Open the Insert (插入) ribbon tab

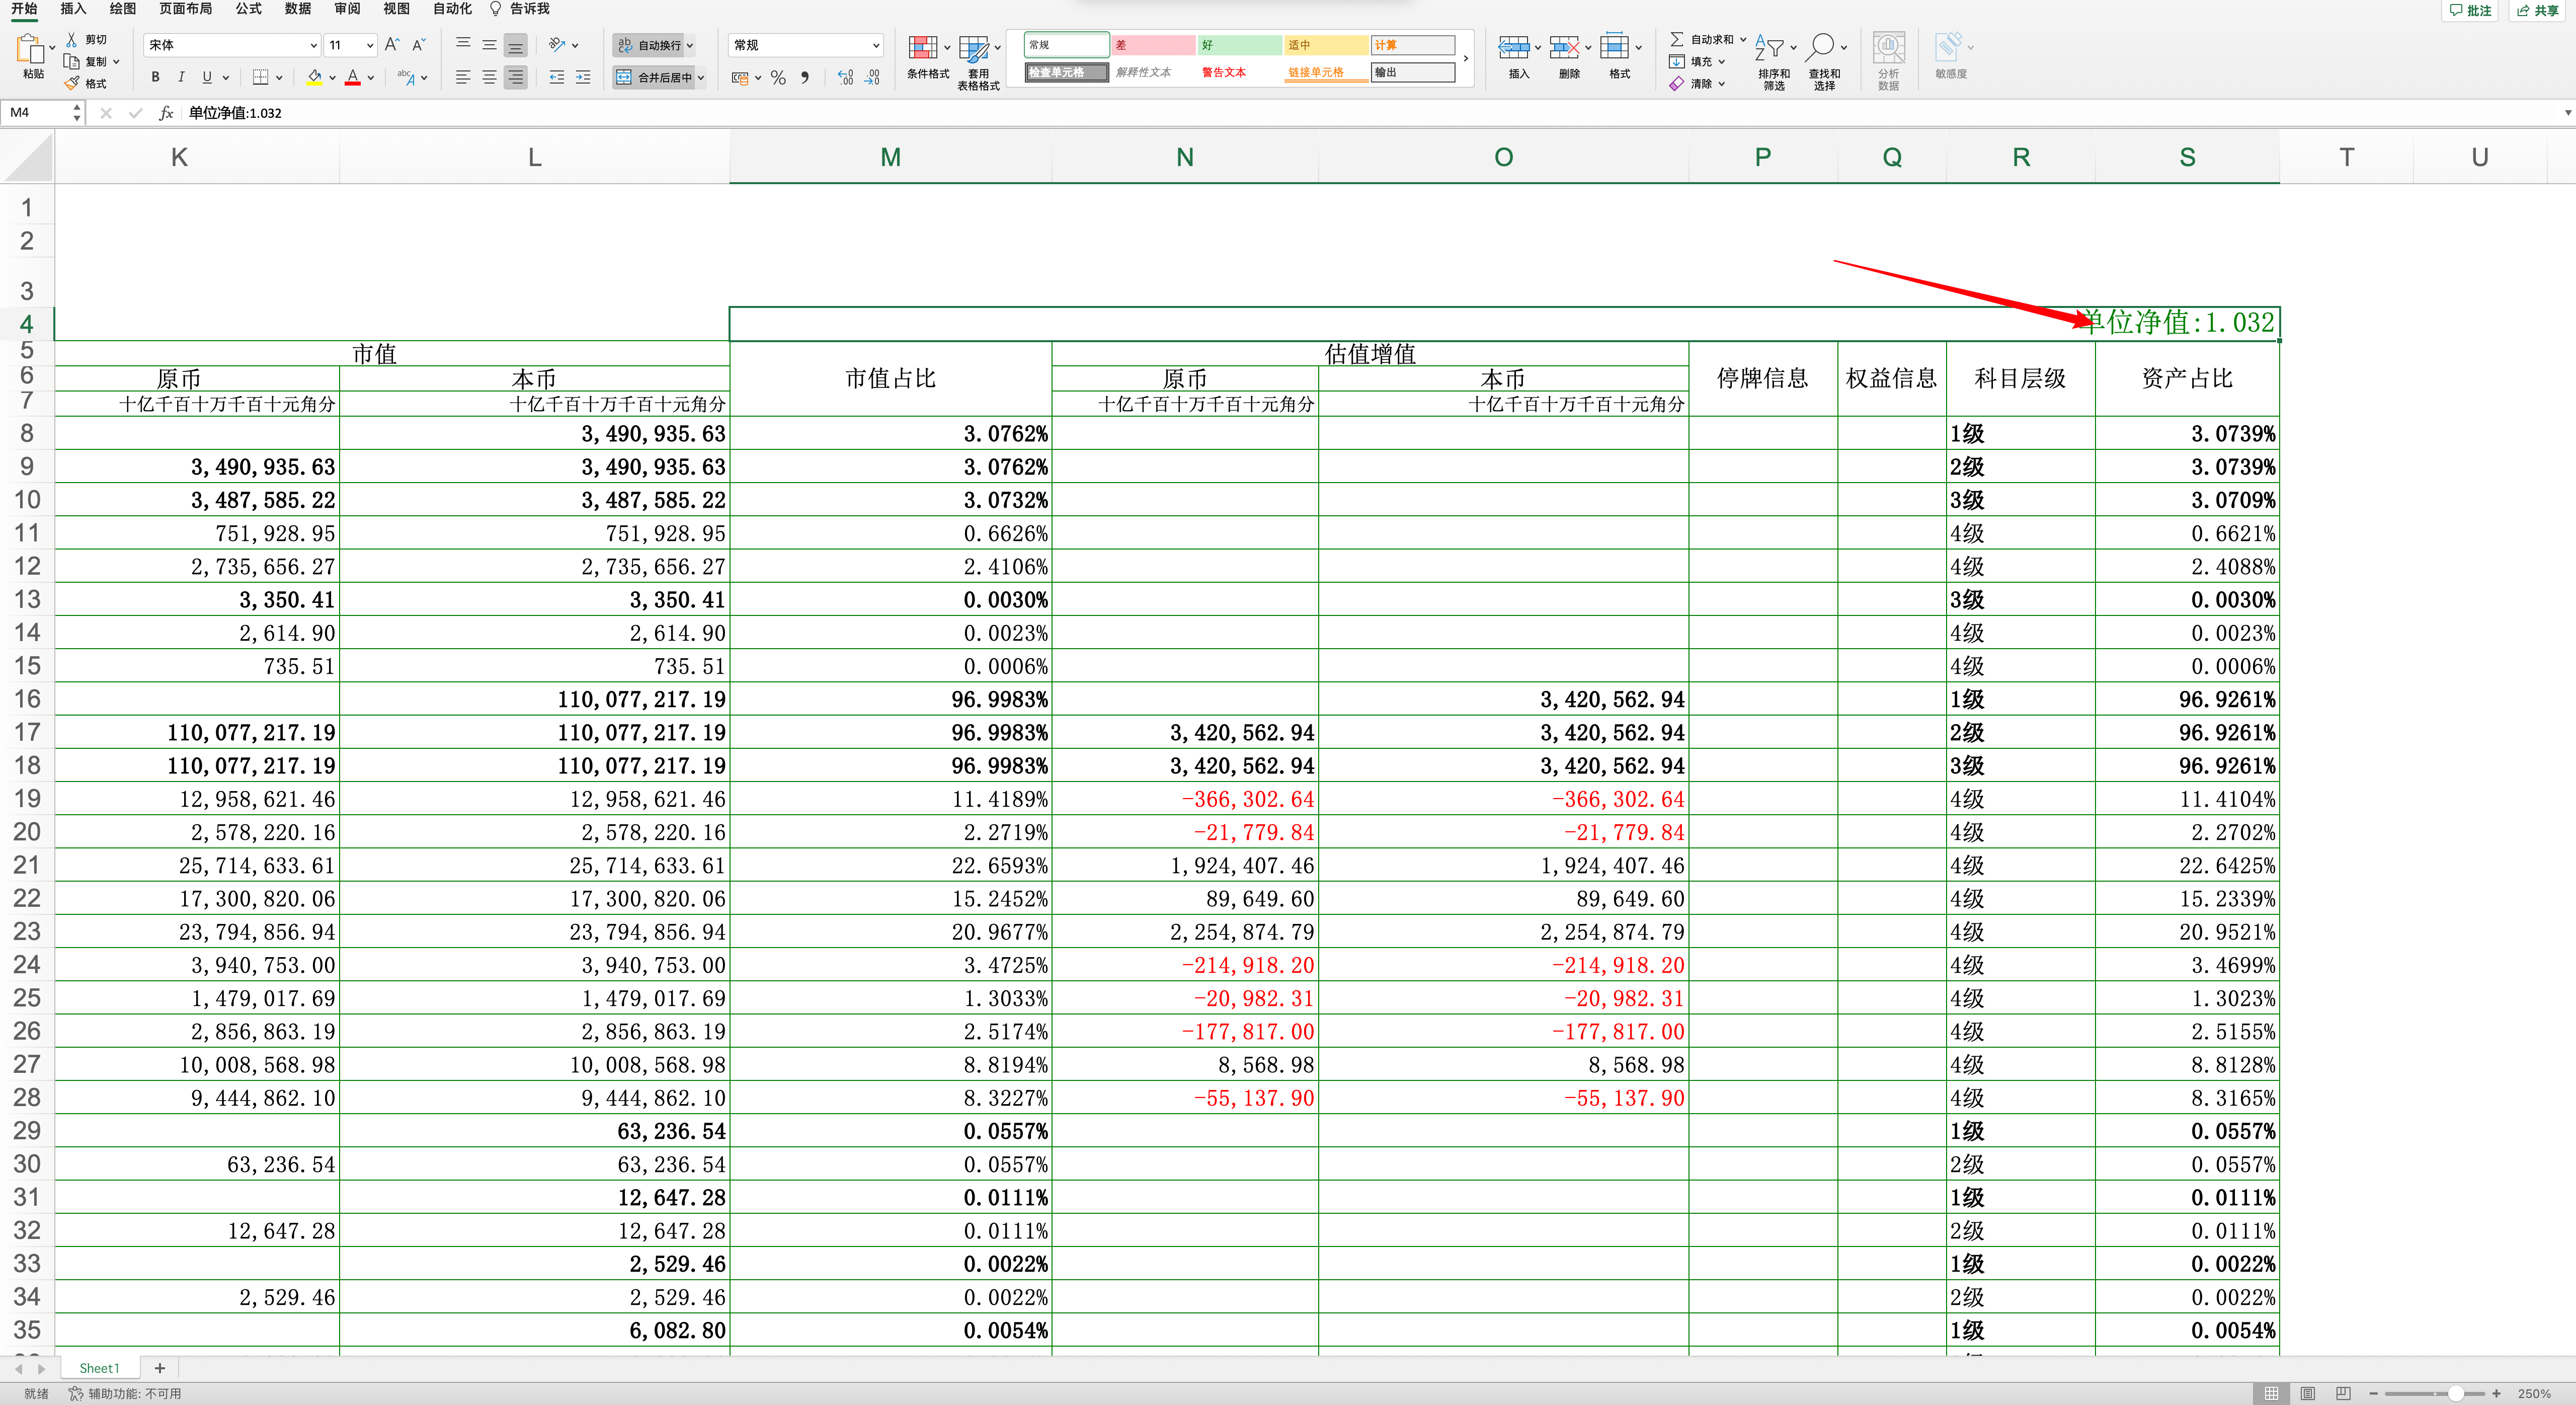[73, 9]
